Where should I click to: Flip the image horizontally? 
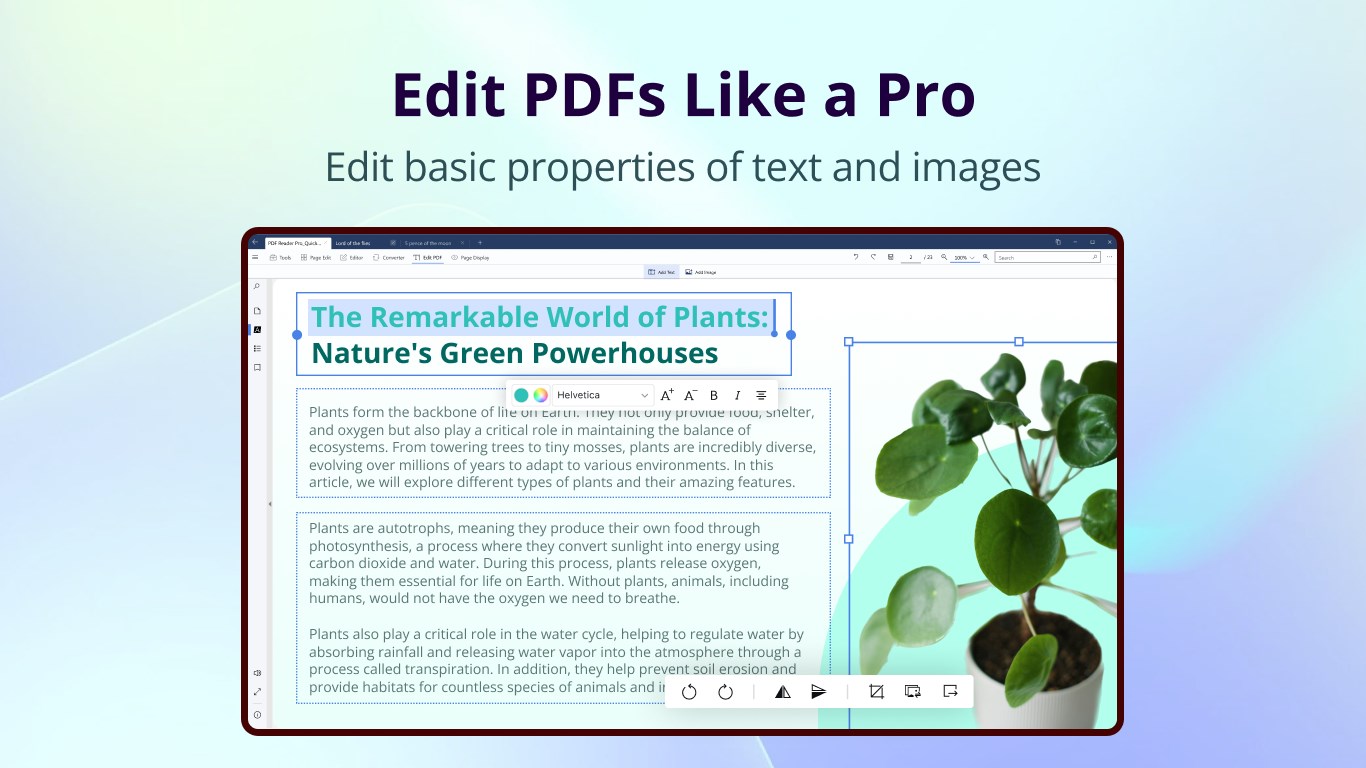click(x=782, y=691)
